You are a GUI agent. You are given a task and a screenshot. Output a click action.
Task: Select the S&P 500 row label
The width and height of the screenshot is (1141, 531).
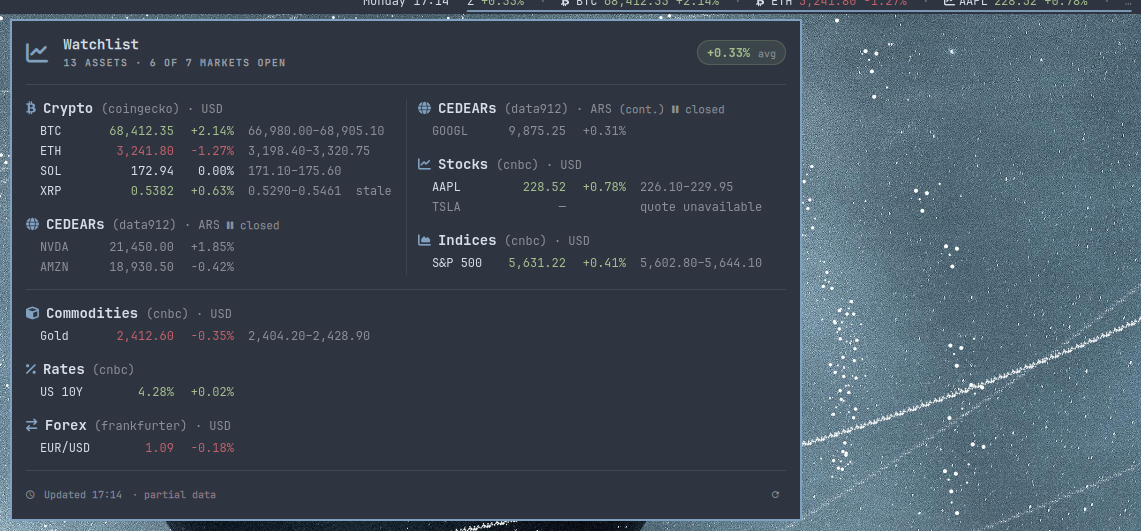coord(457,263)
